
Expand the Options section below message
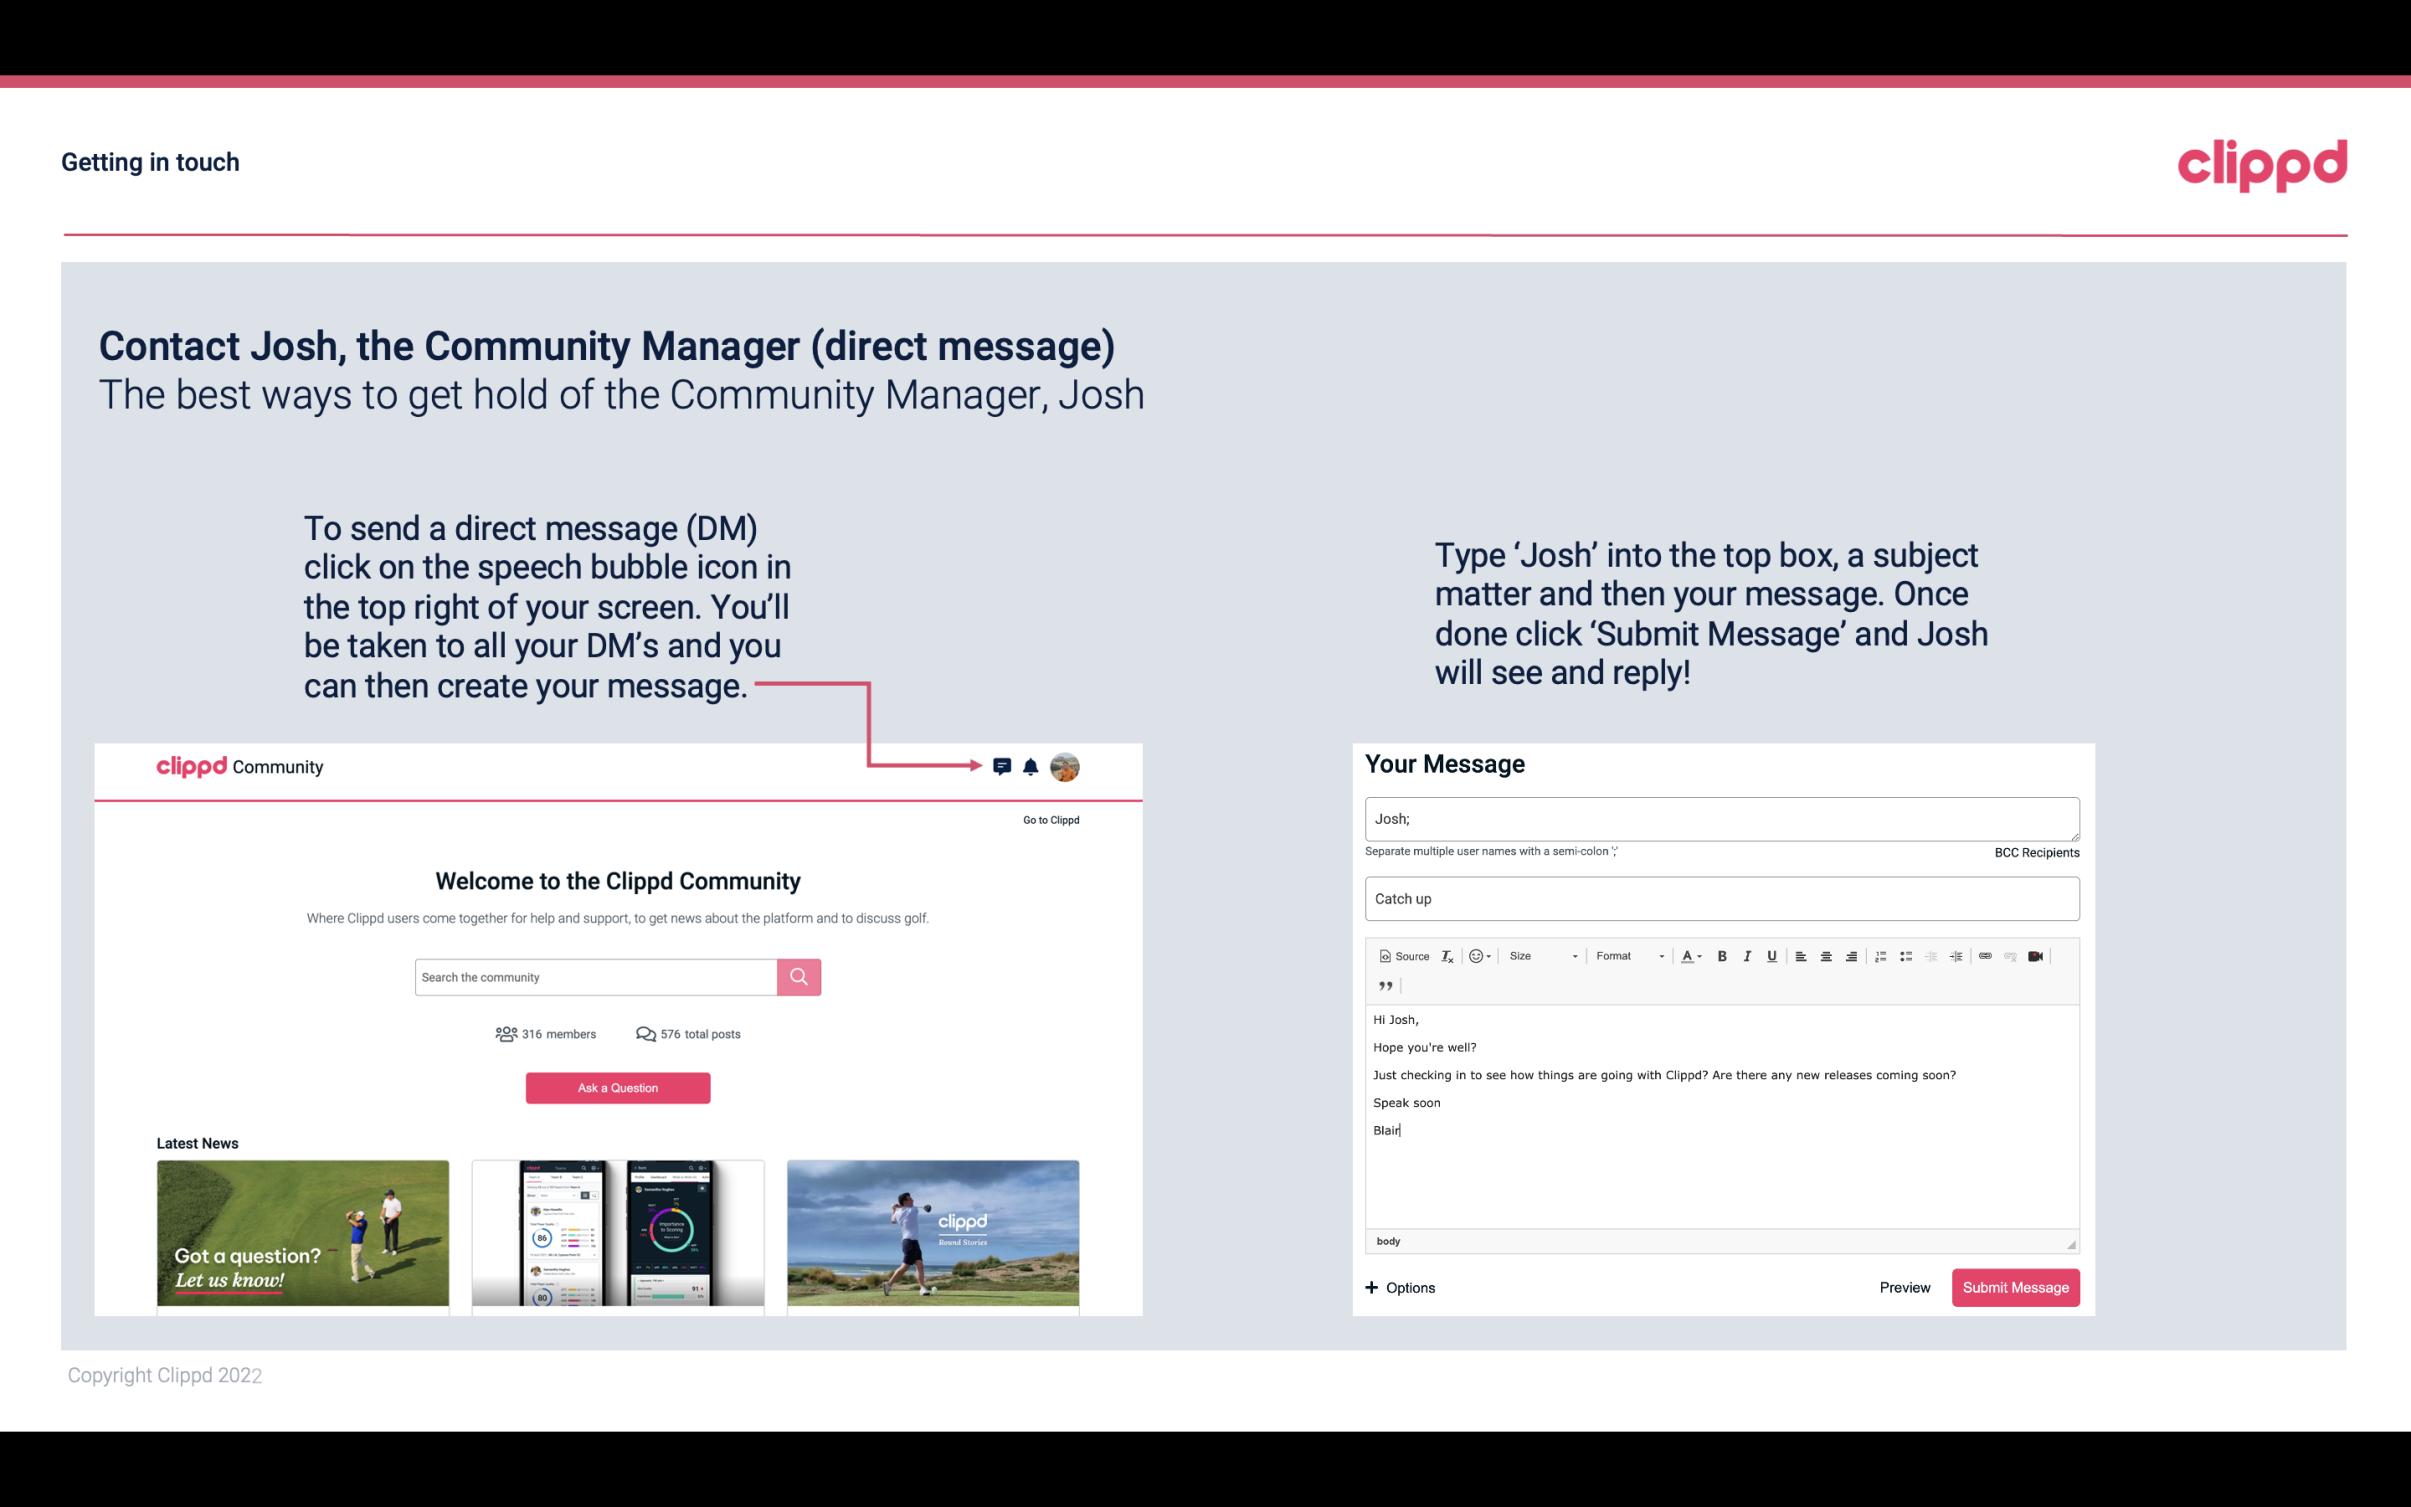[1401, 1287]
